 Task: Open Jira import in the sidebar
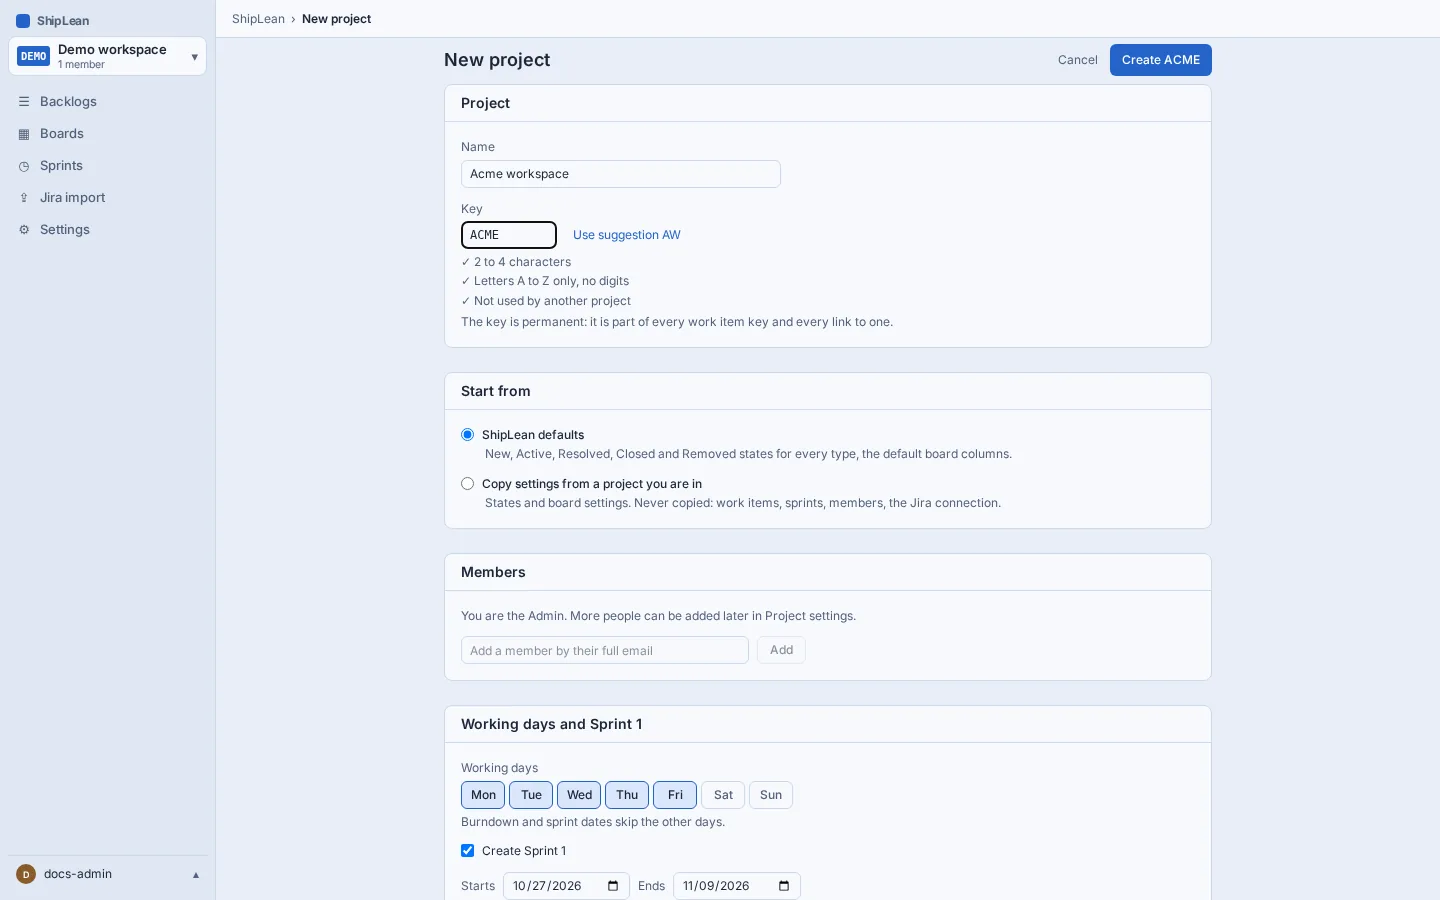[108, 198]
